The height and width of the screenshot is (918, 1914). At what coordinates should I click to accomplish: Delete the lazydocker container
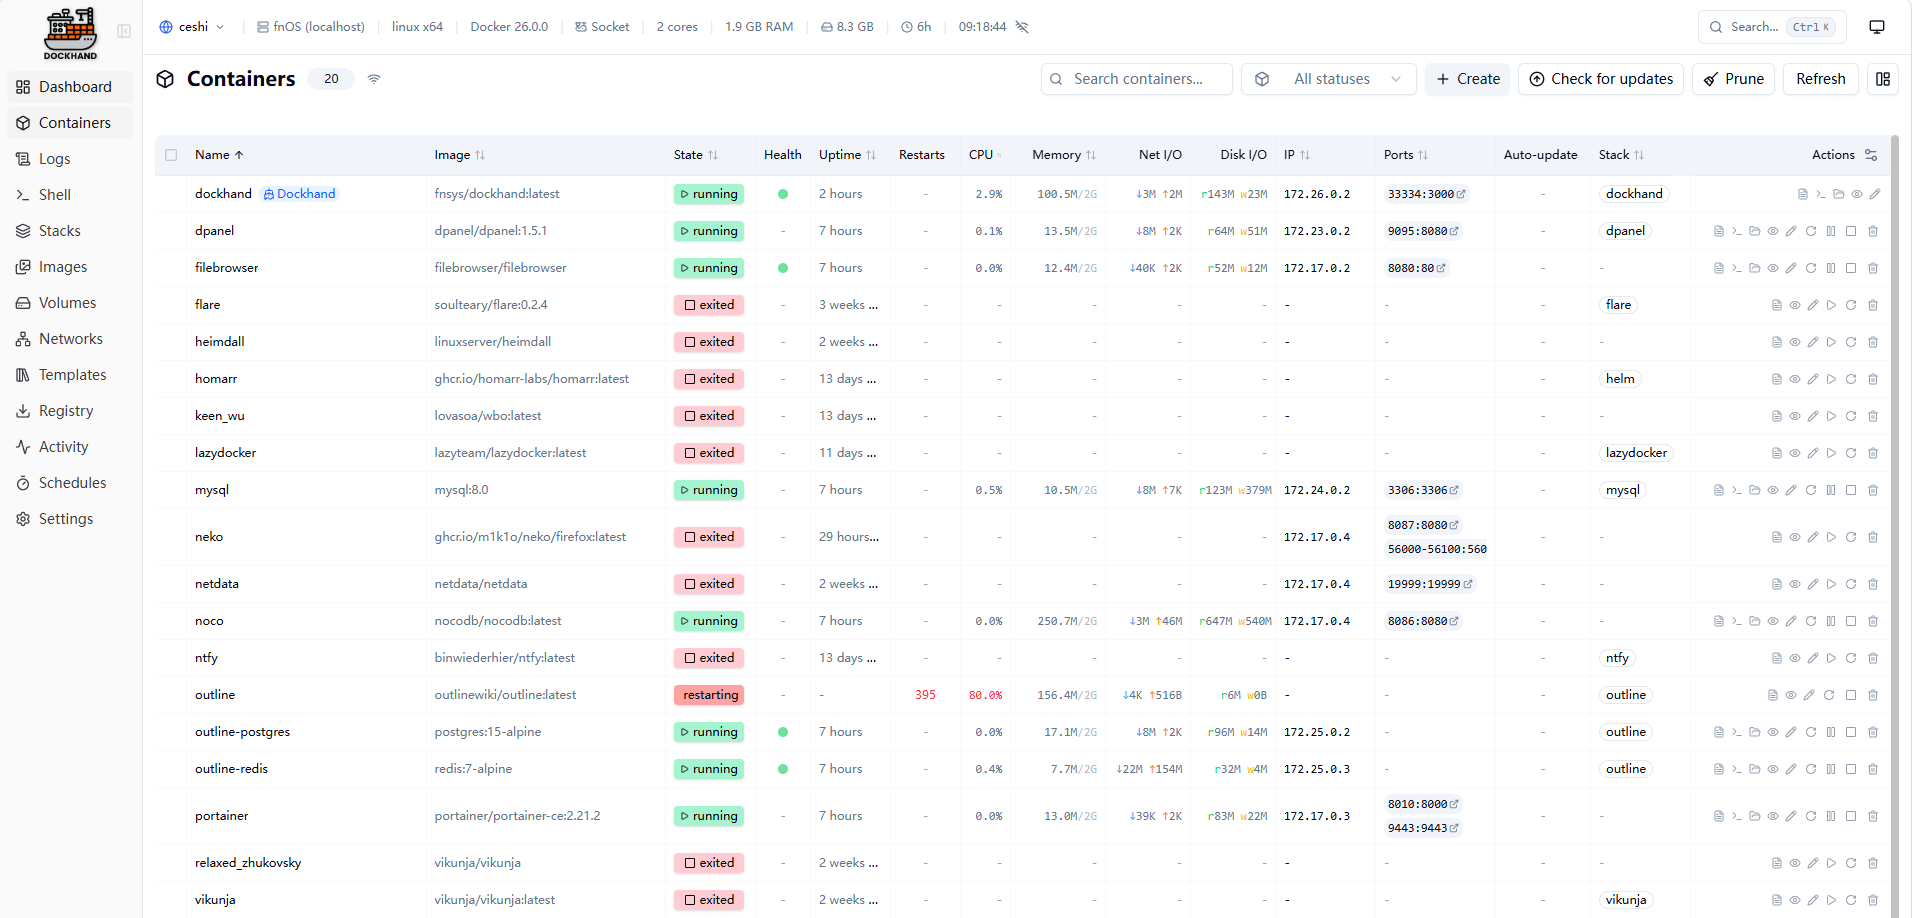pyautogui.click(x=1873, y=453)
